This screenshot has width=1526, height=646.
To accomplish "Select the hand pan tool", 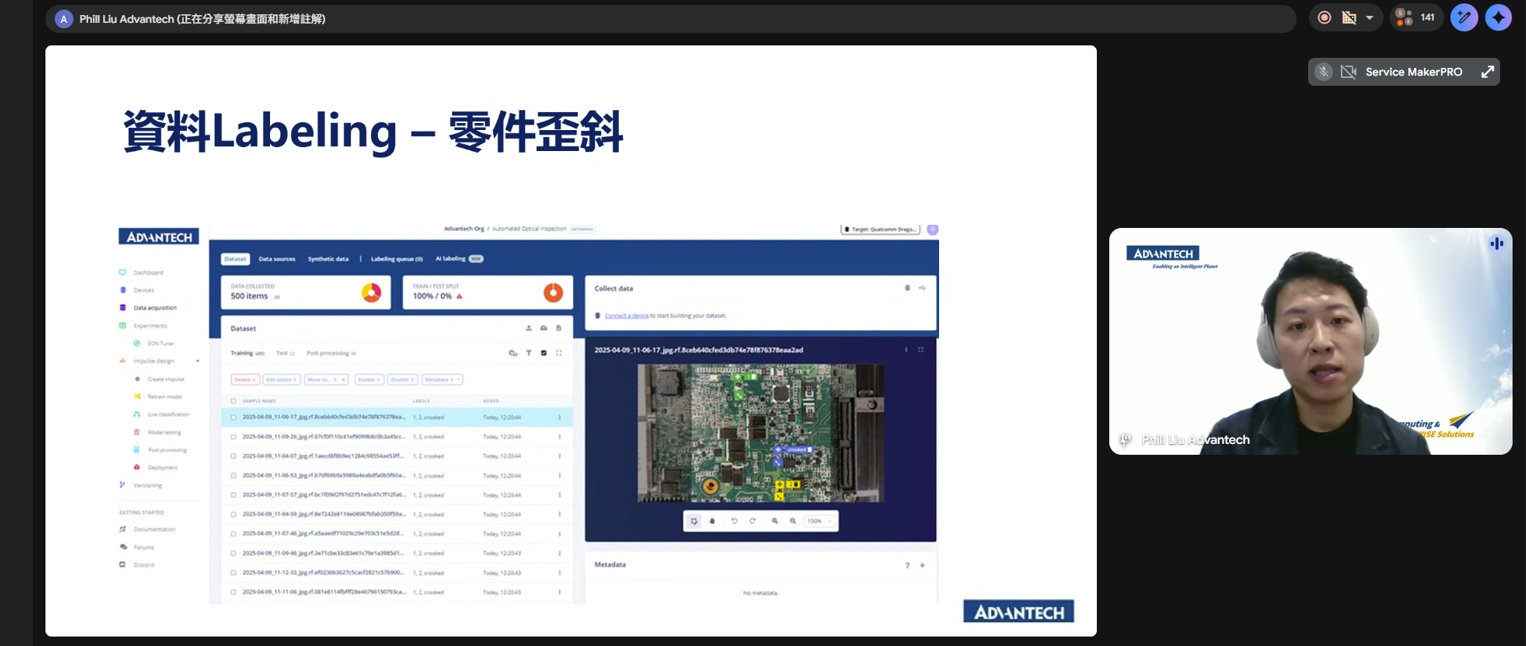I will (x=712, y=521).
